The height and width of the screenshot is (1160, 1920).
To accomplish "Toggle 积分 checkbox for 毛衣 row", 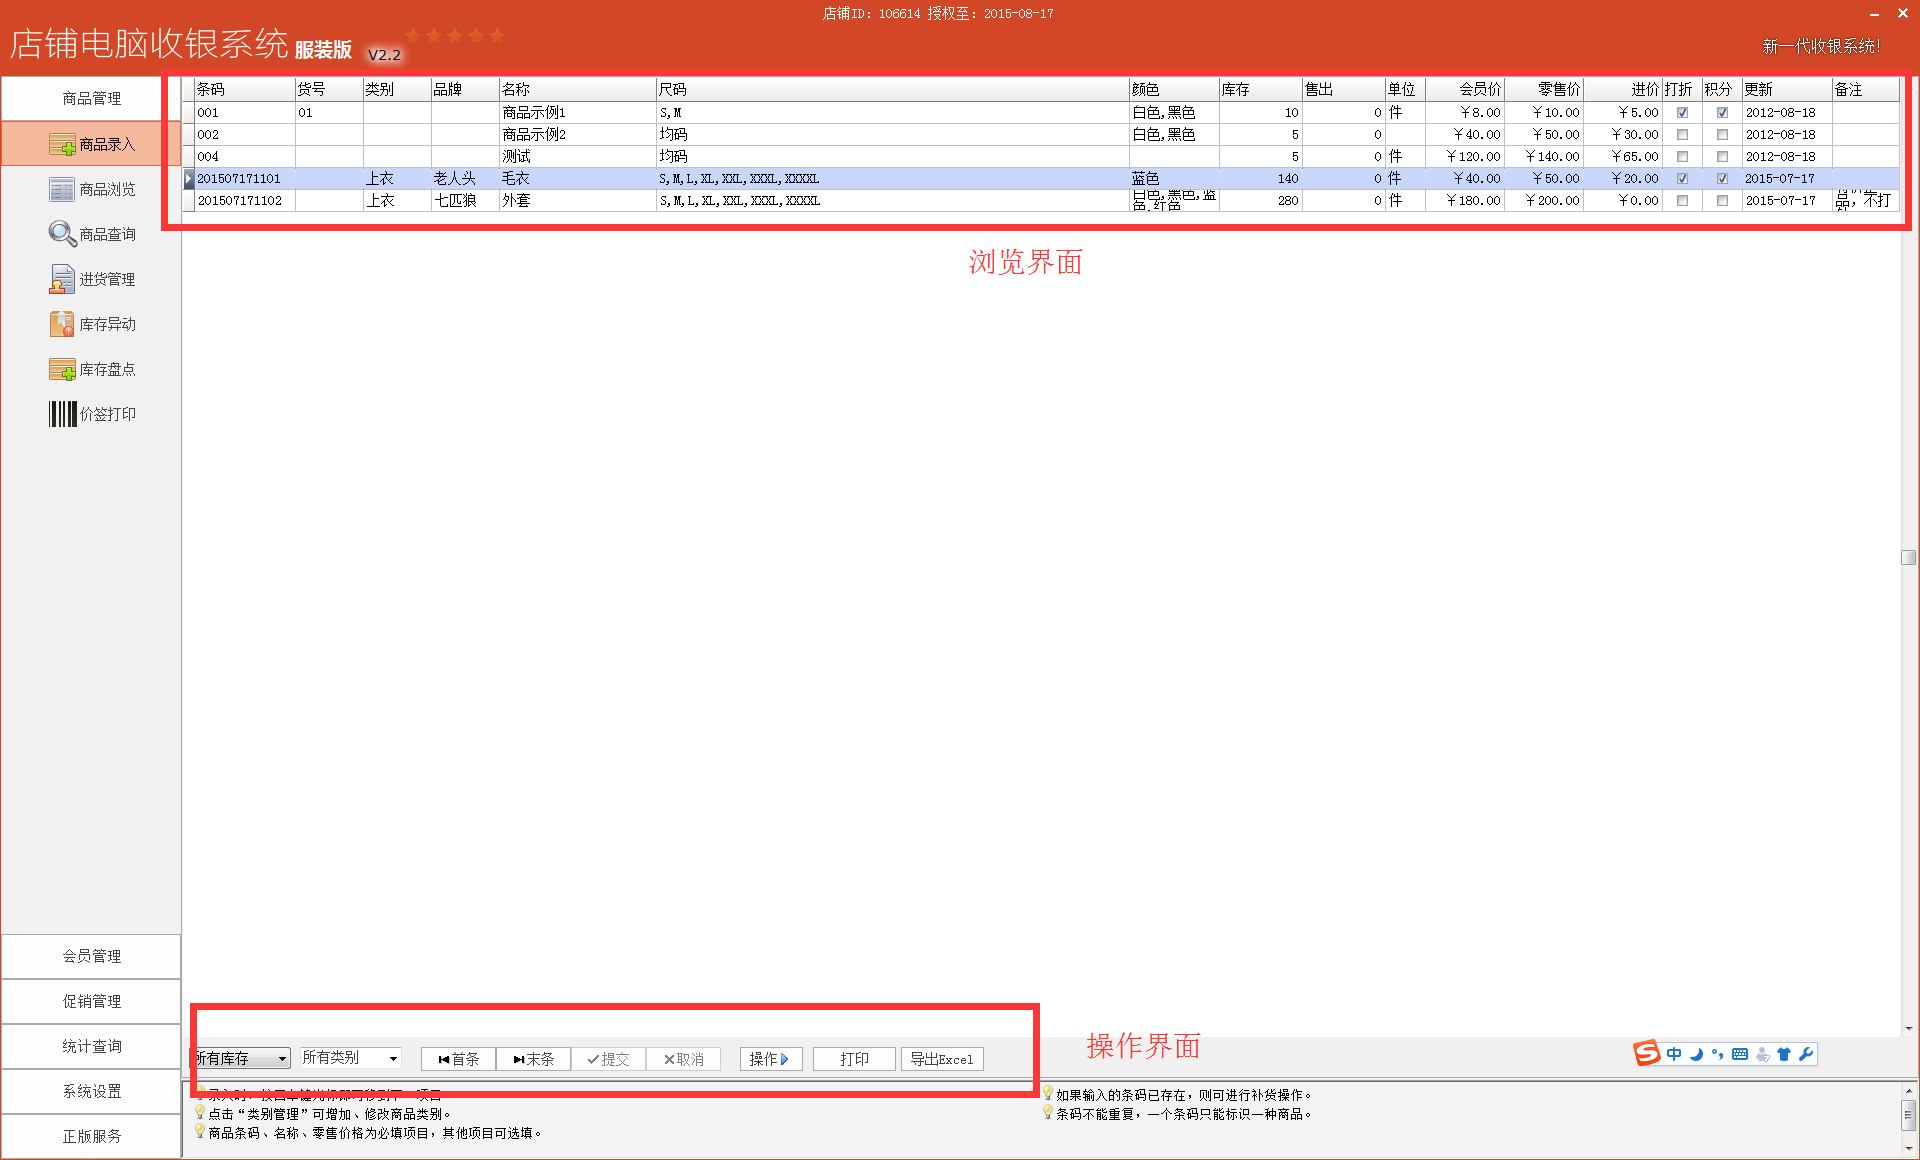I will (x=1722, y=179).
